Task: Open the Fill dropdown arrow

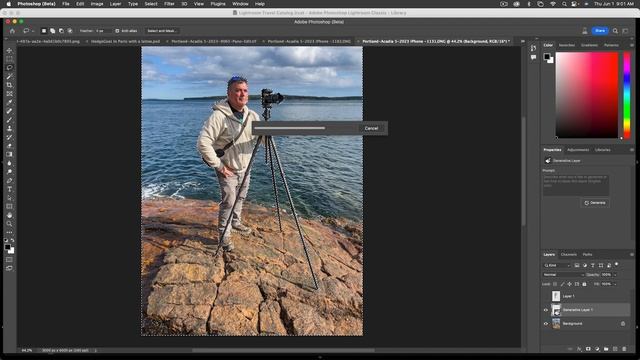Action: click(x=615, y=284)
